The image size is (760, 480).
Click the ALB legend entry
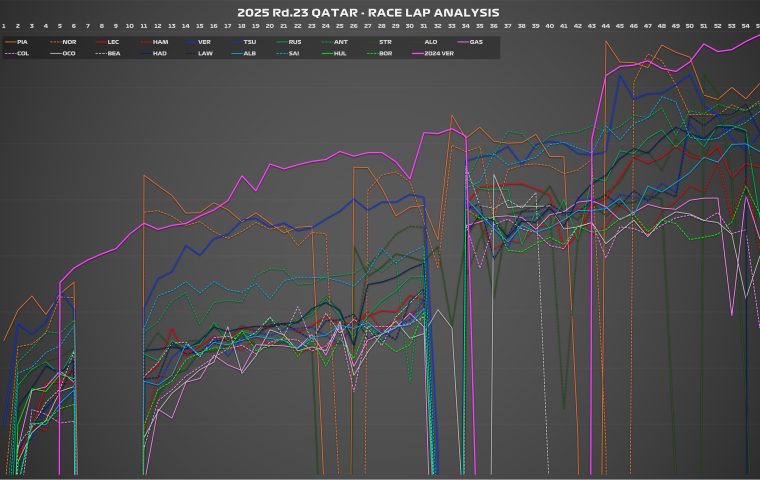250,52
